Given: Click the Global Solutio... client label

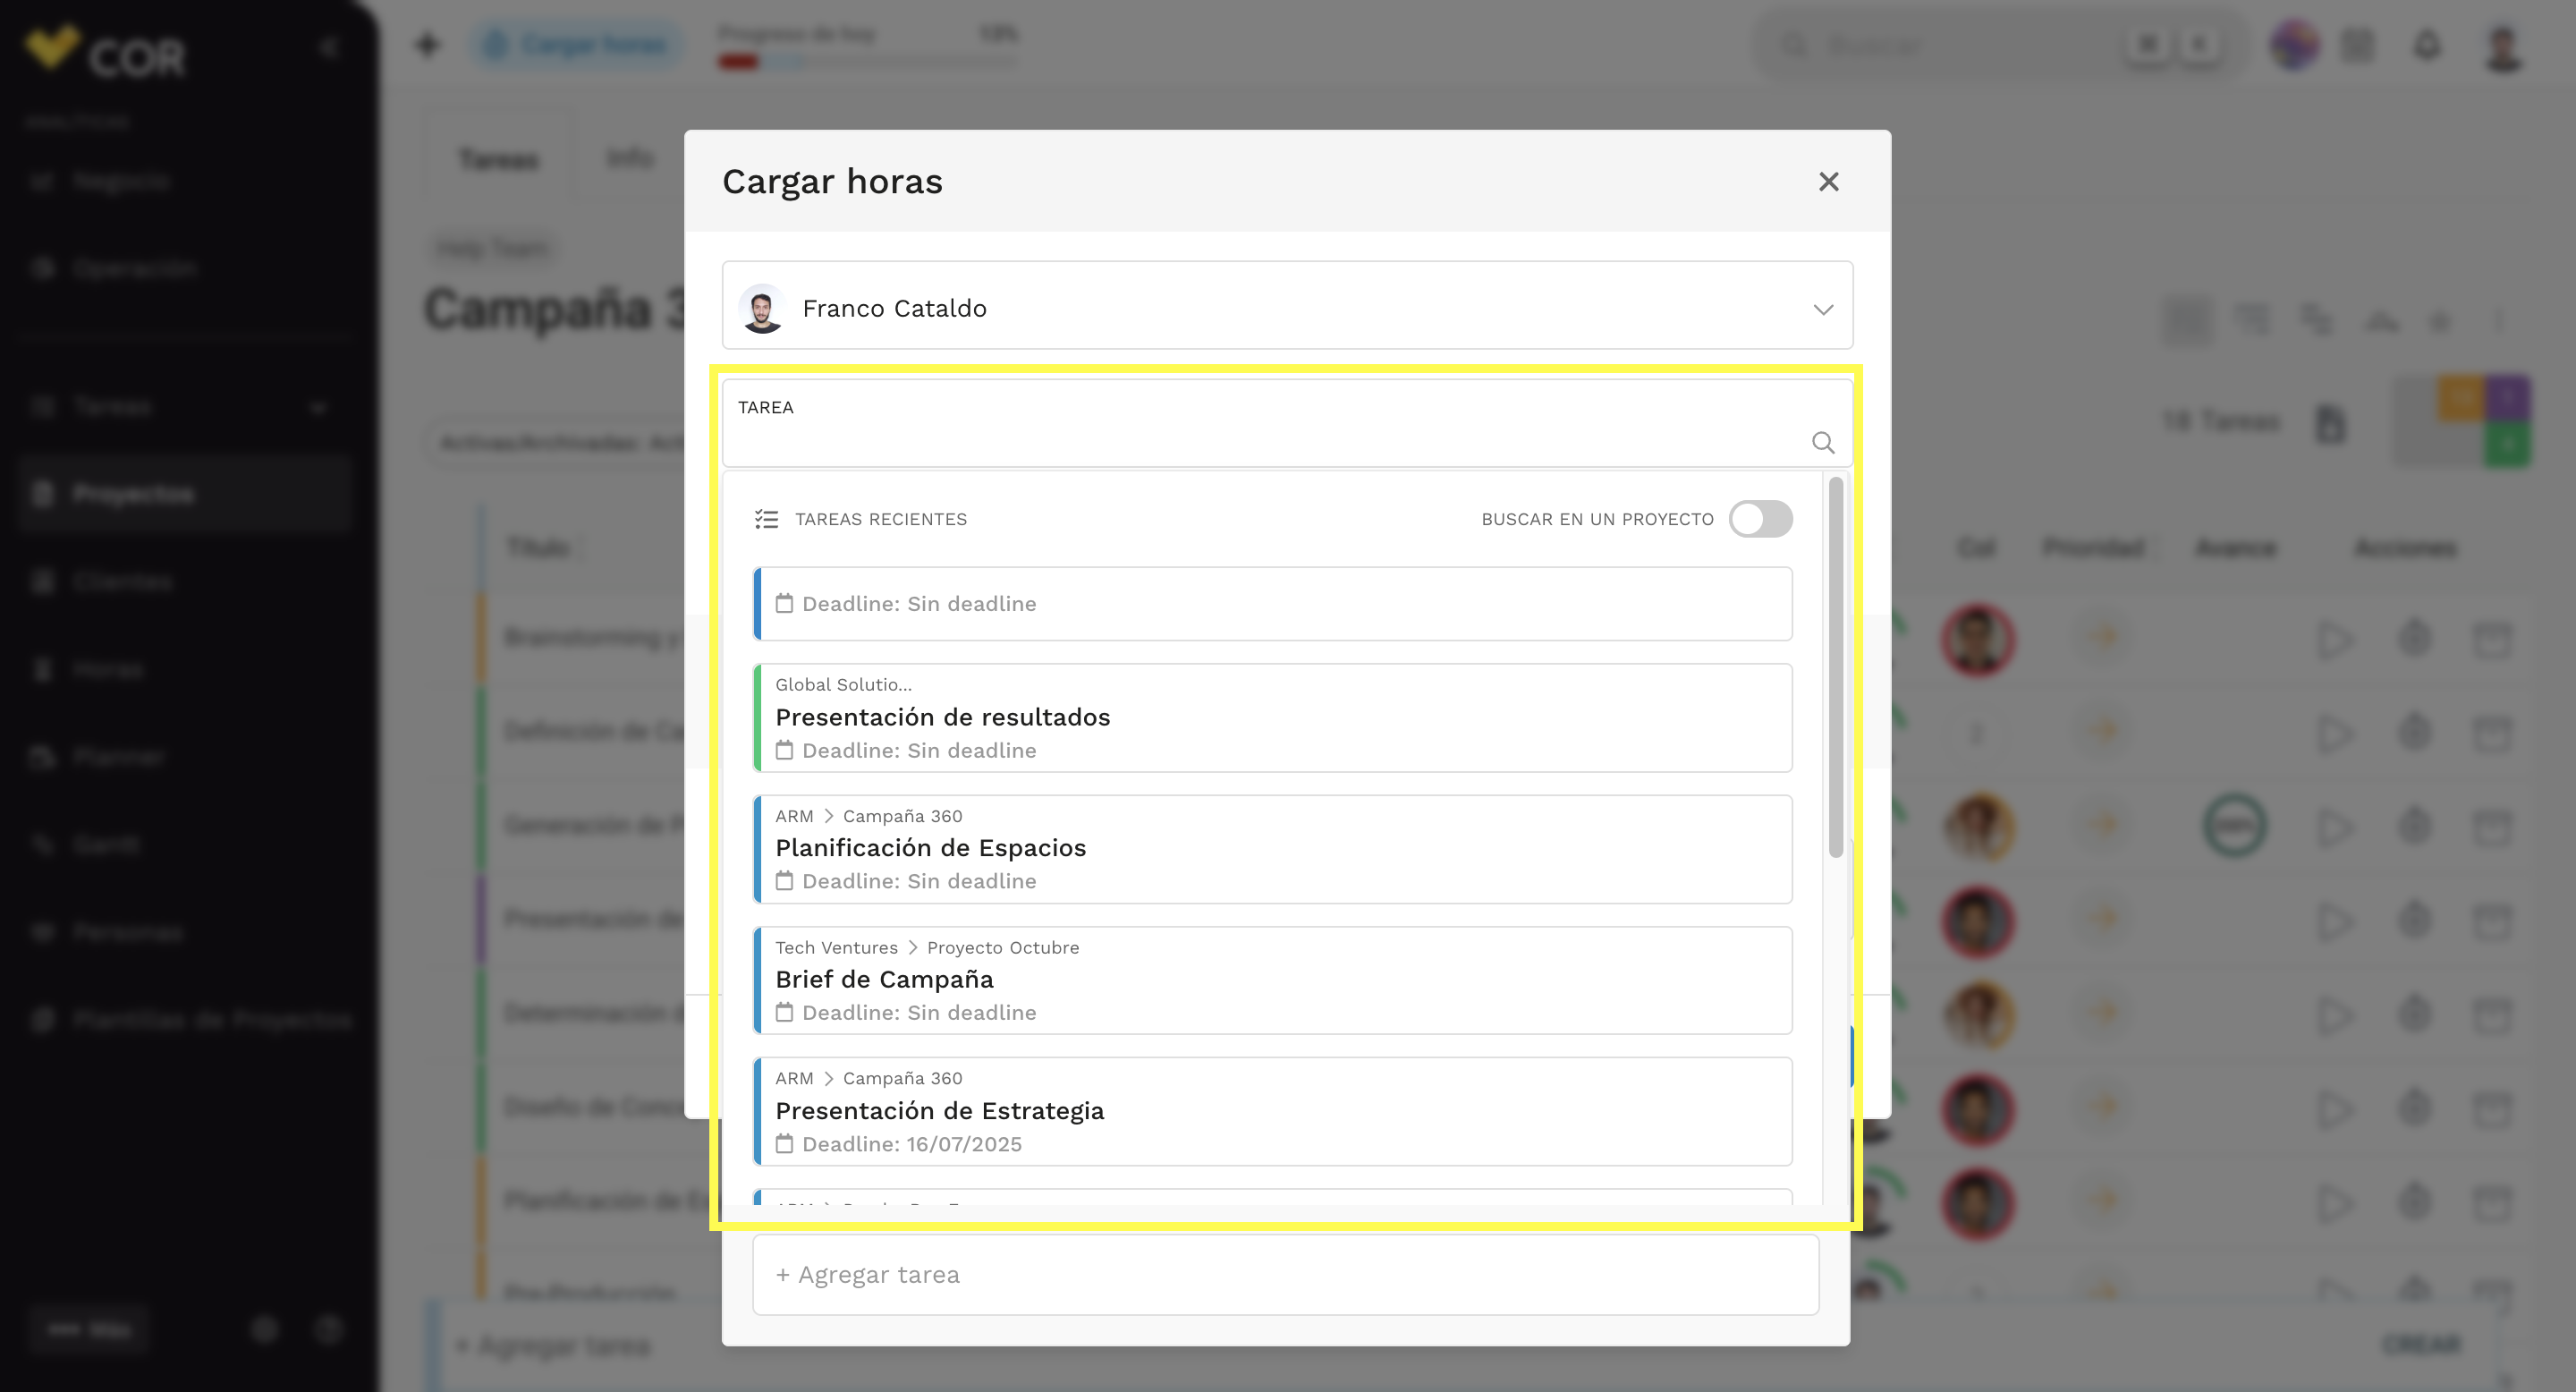Looking at the screenshot, I should click(843, 685).
